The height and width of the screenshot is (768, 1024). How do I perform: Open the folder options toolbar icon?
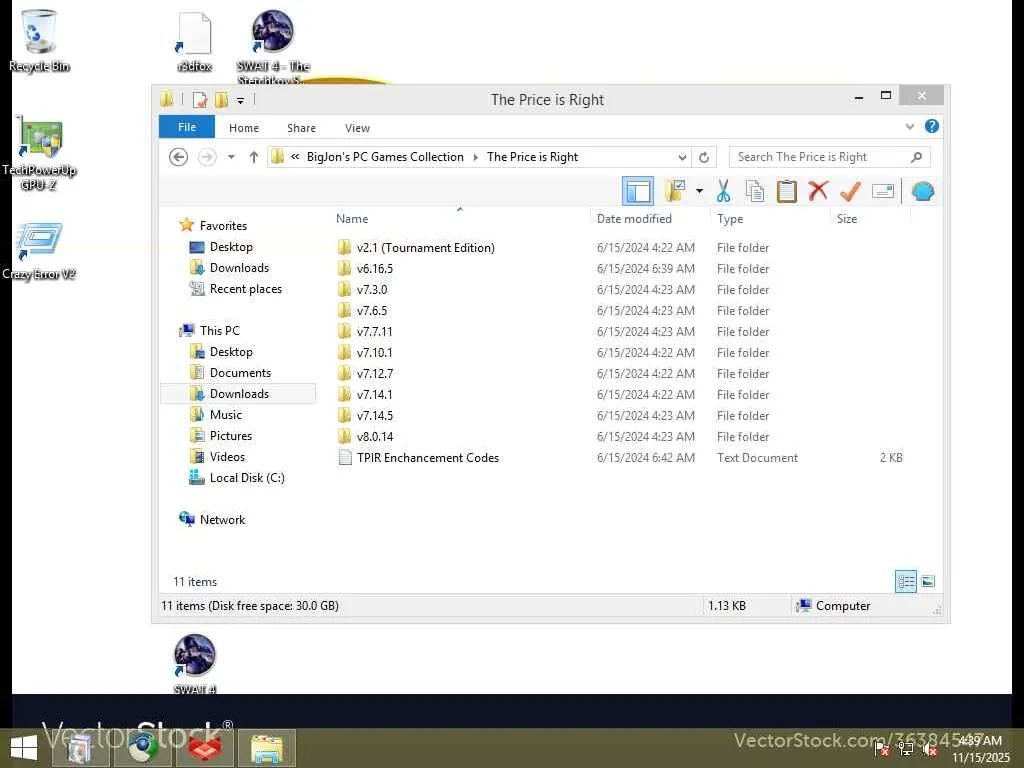(x=675, y=191)
